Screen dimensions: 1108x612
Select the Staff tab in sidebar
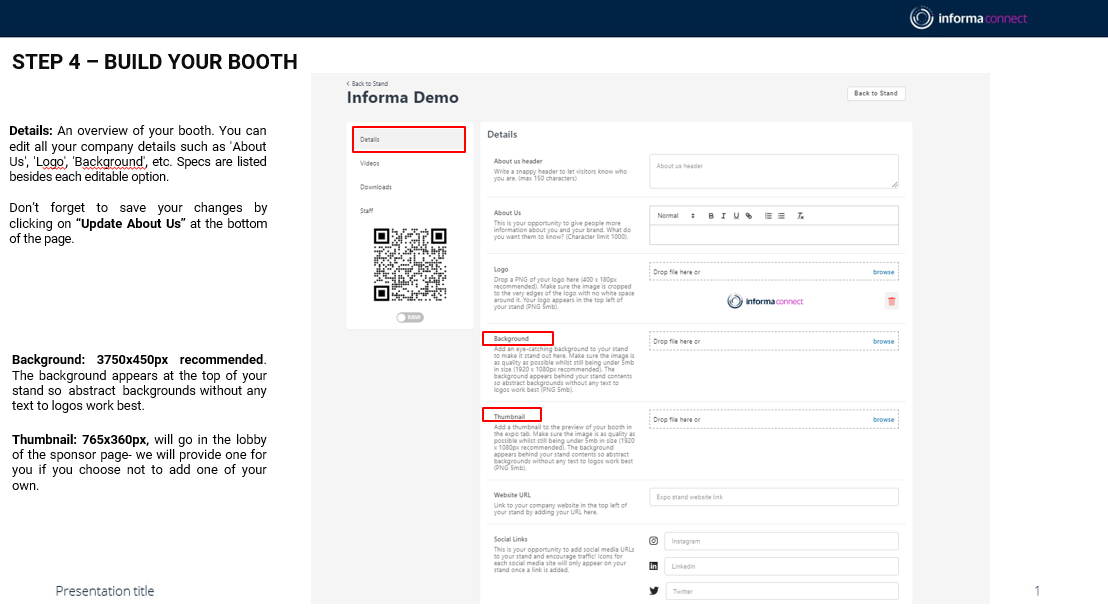point(366,211)
